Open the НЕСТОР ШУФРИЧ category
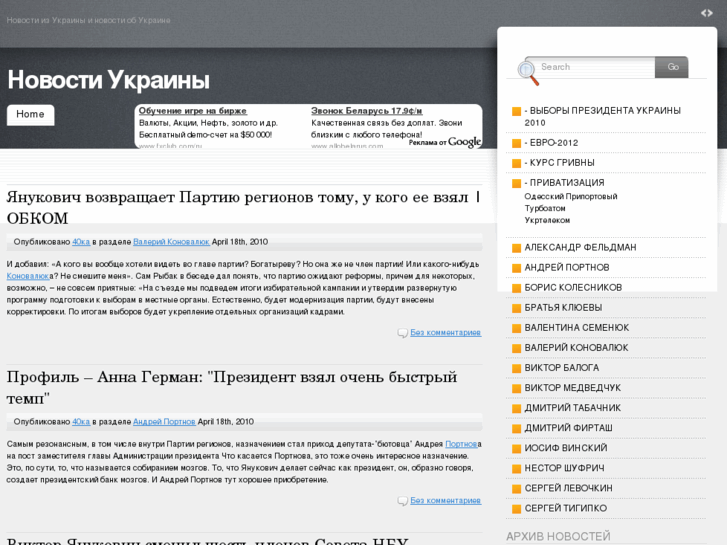This screenshot has height=545, width=727. 564,468
